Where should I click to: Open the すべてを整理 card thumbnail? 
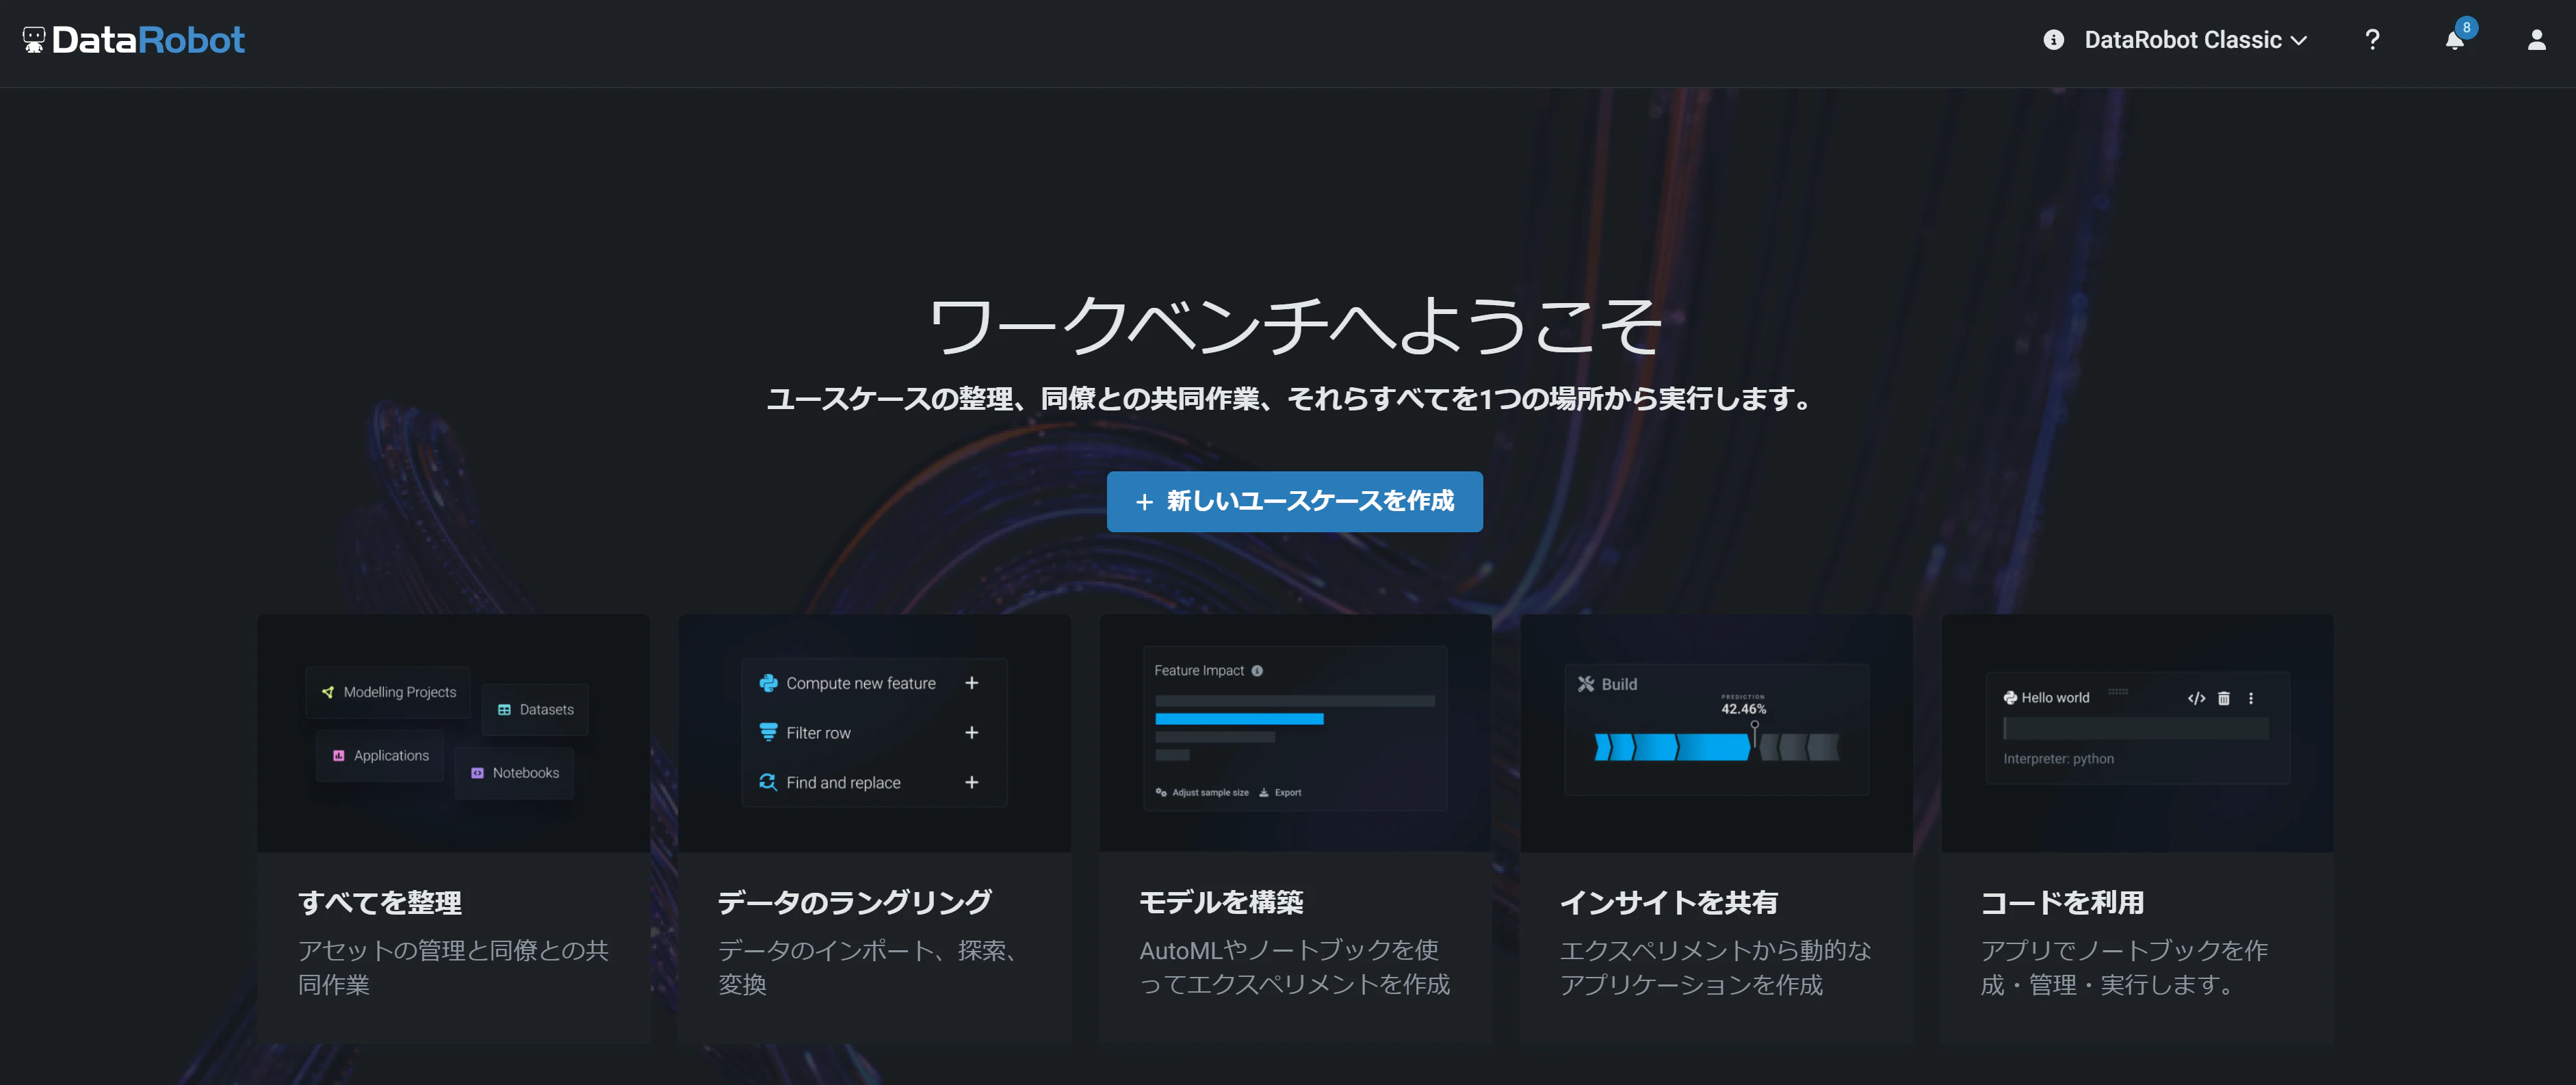coord(453,733)
